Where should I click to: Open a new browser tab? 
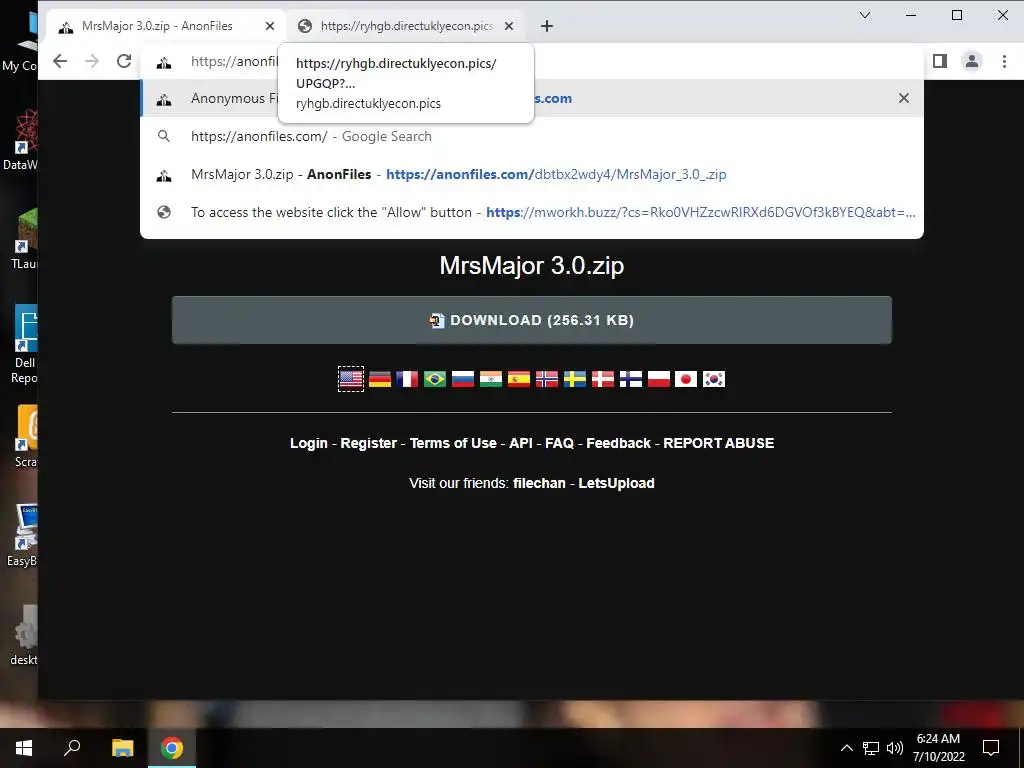point(547,26)
